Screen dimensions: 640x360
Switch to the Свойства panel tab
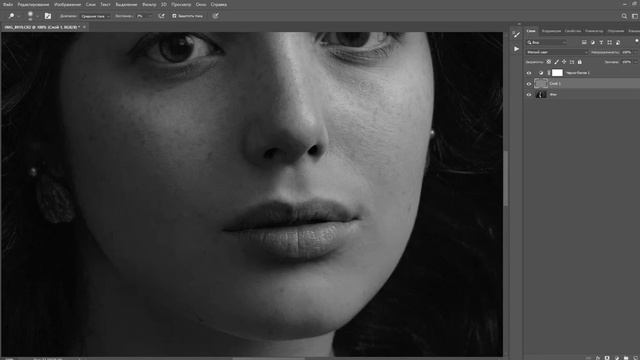pos(572,31)
